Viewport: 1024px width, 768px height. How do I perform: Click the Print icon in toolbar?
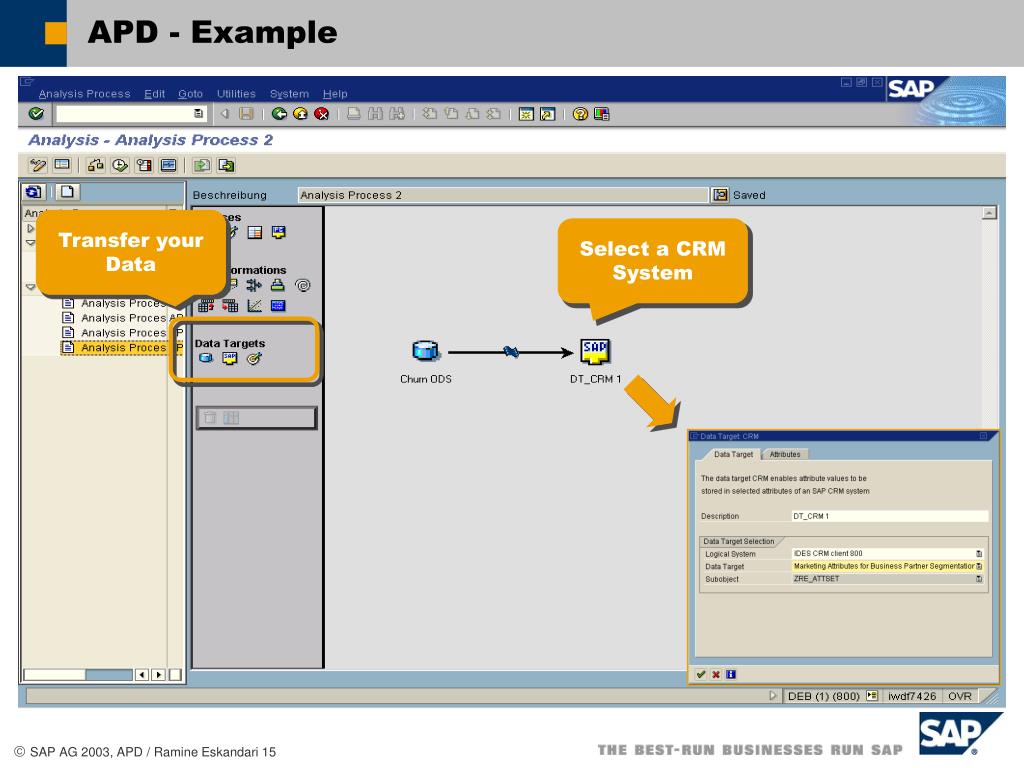(353, 114)
